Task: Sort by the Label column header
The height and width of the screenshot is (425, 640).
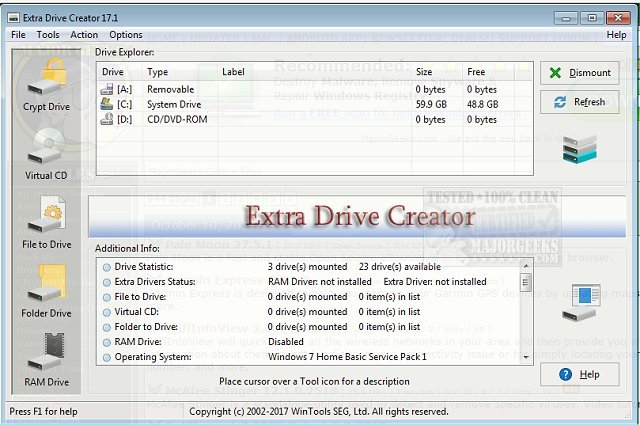Action: (233, 72)
